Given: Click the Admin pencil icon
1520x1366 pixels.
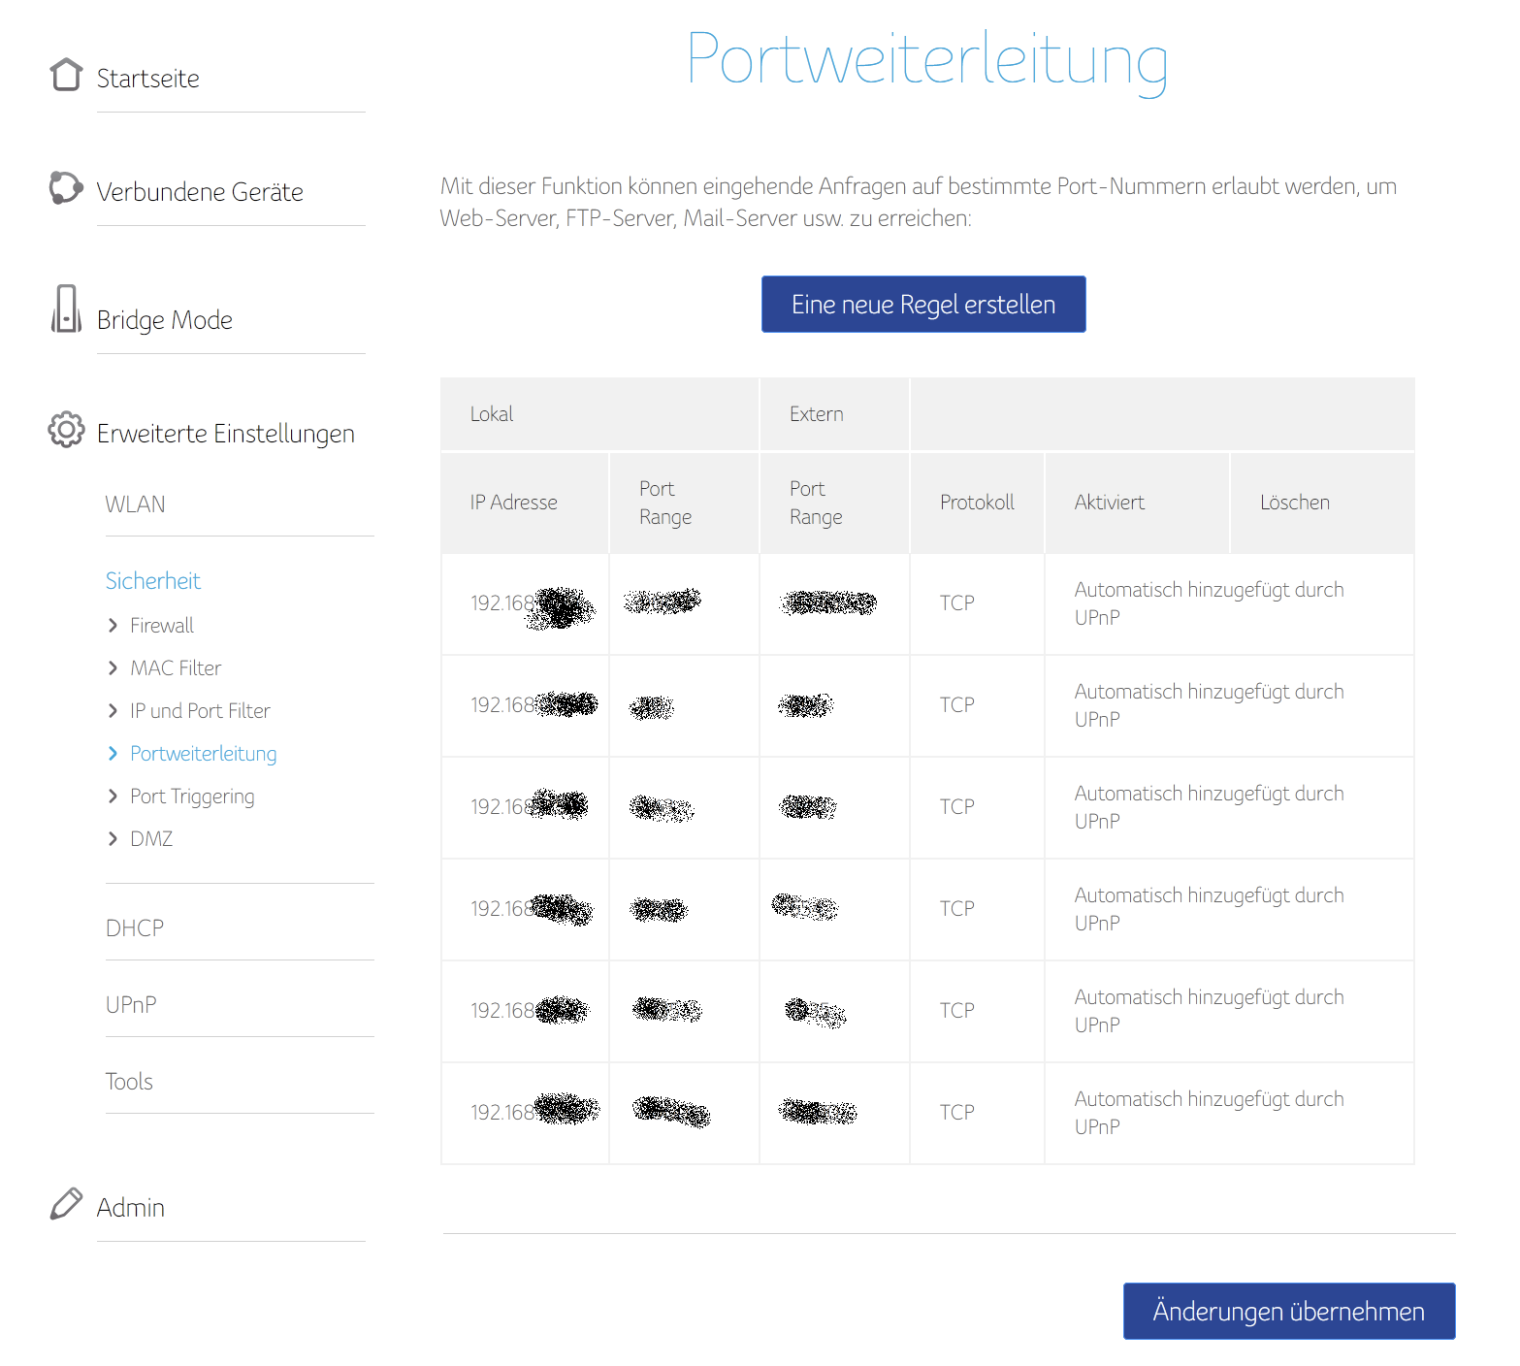Looking at the screenshot, I should tap(66, 1204).
